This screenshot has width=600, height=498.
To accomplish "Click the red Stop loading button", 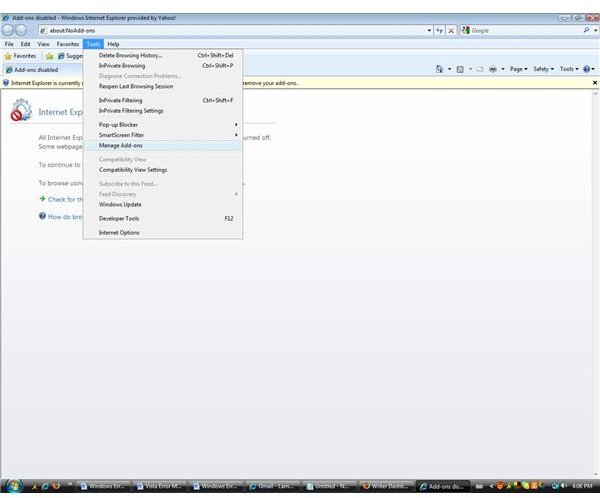I will [451, 31].
